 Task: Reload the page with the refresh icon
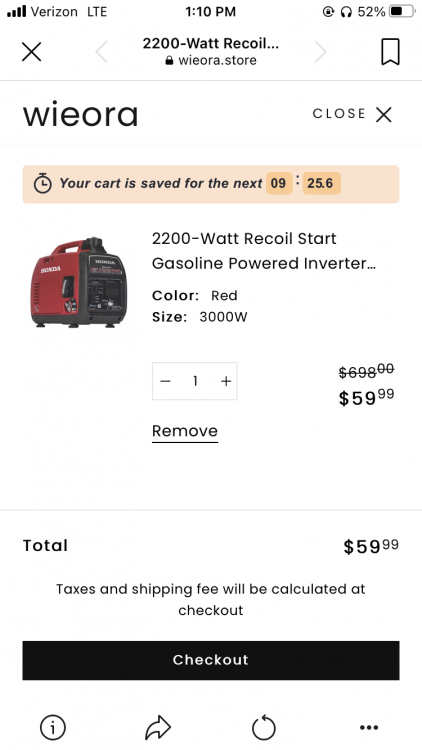tap(264, 728)
